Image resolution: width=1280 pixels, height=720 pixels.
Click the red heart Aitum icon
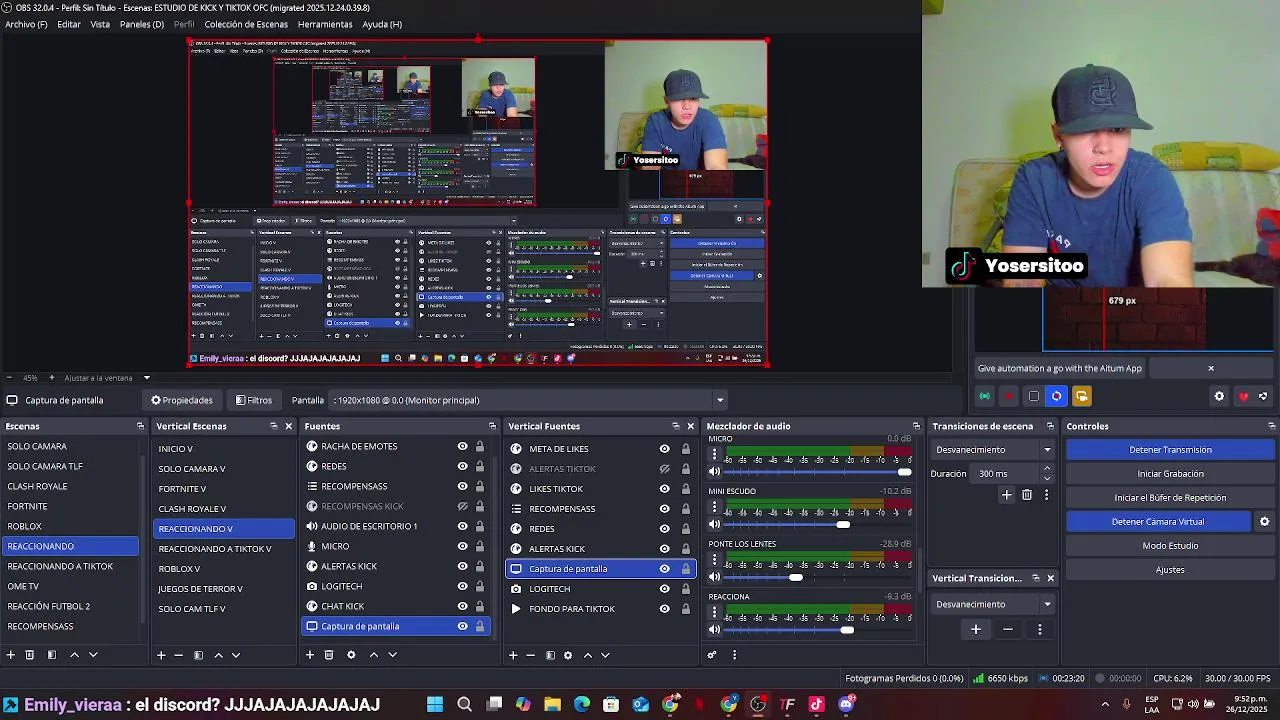(x=1243, y=397)
